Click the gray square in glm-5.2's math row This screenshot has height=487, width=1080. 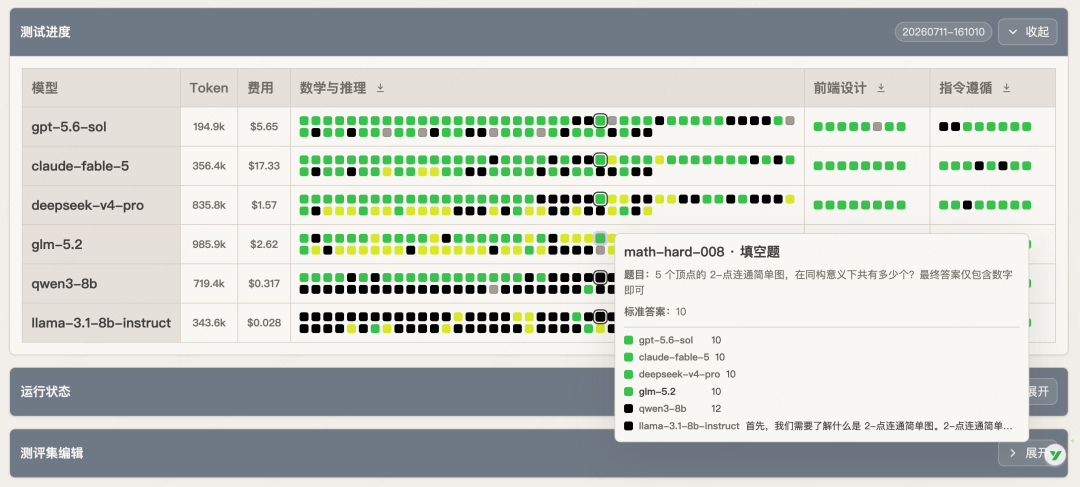[601, 250]
